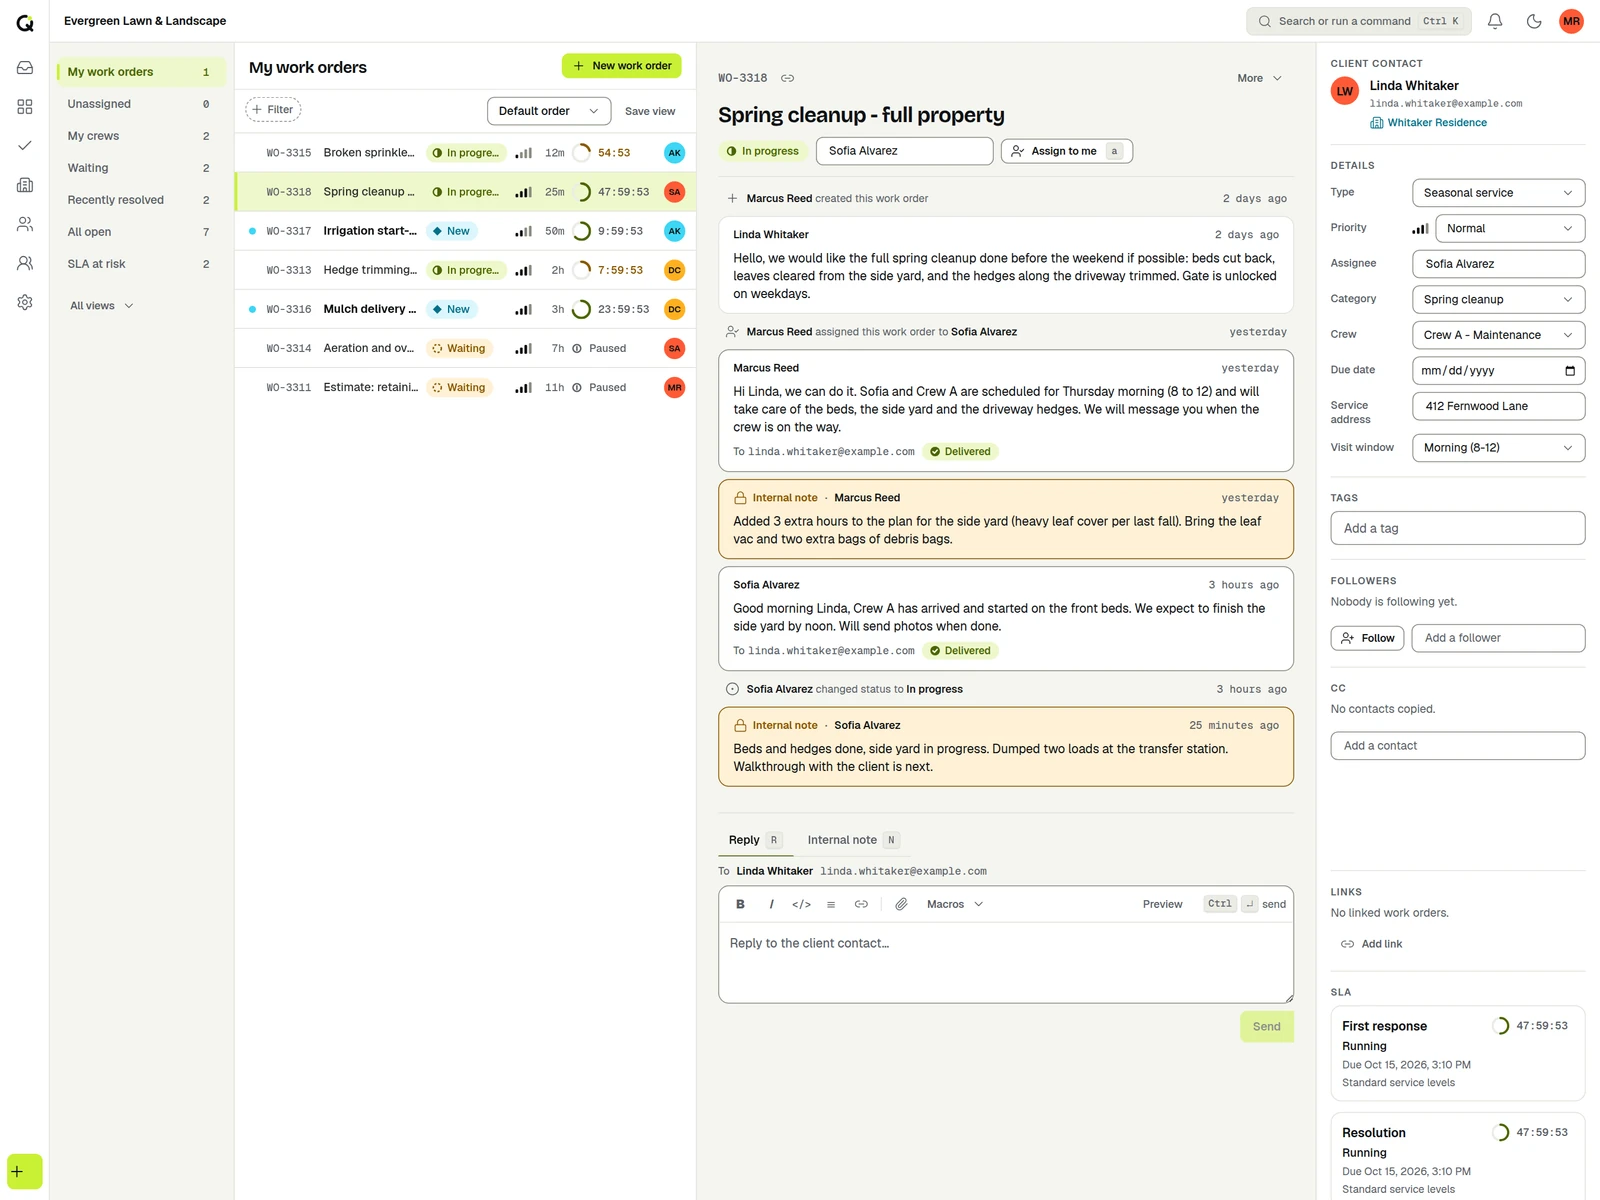This screenshot has width=1600, height=1200.
Task: Focus the Add a contact field
Action: click(x=1457, y=746)
